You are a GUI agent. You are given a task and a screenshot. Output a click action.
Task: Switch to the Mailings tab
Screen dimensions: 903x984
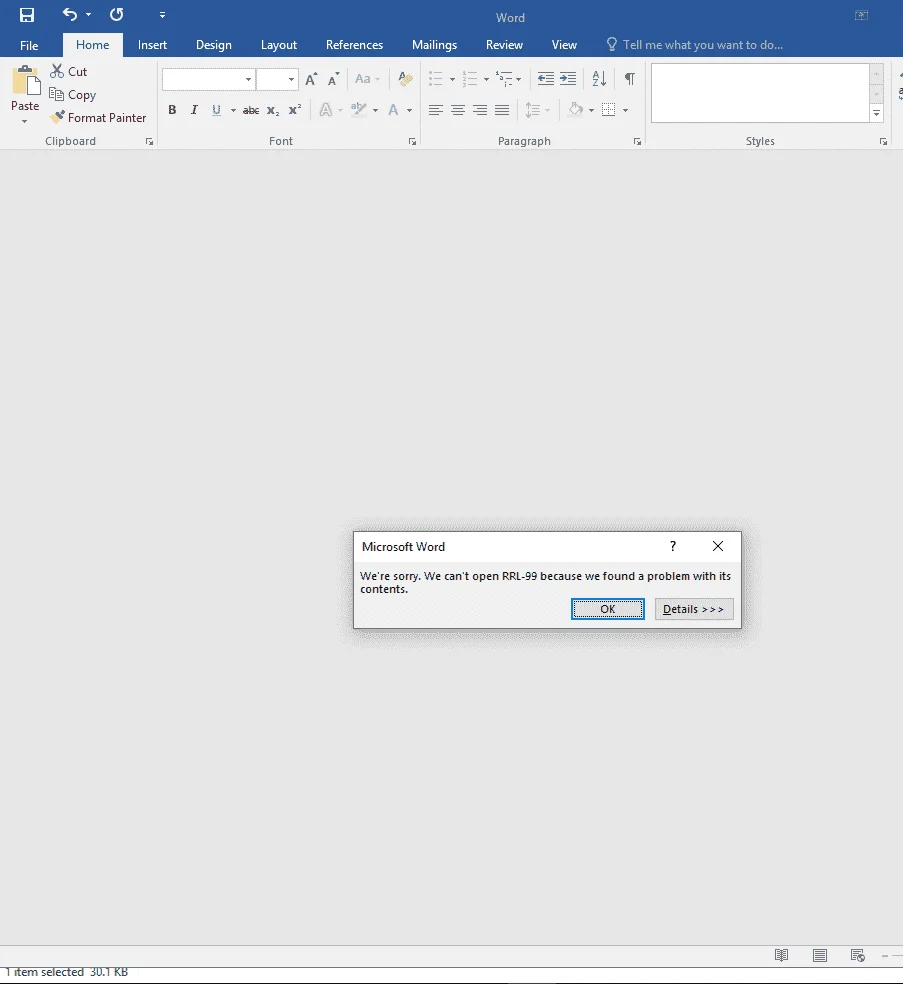(x=434, y=45)
